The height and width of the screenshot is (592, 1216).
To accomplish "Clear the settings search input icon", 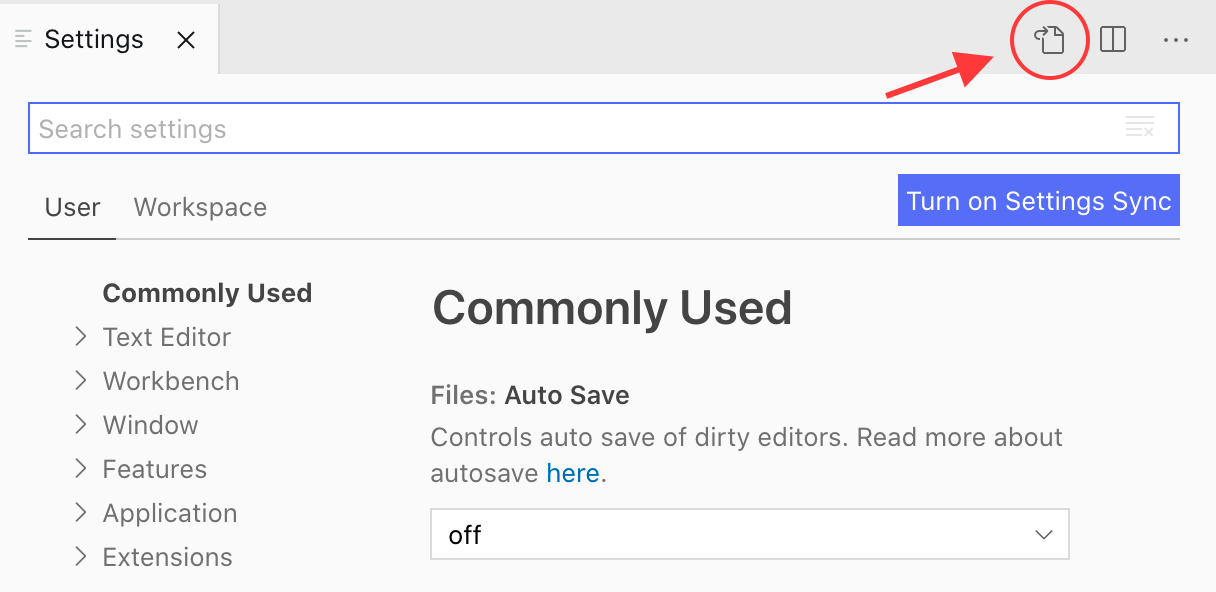I will tap(1140, 128).
